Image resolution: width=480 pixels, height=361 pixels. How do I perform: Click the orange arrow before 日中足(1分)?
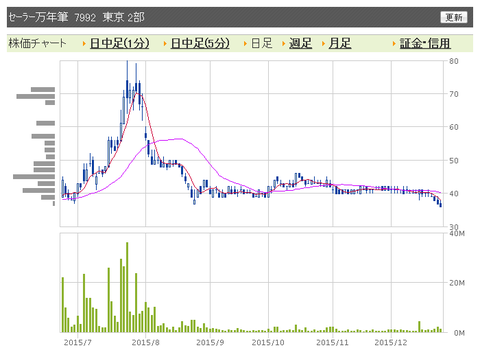pos(84,44)
